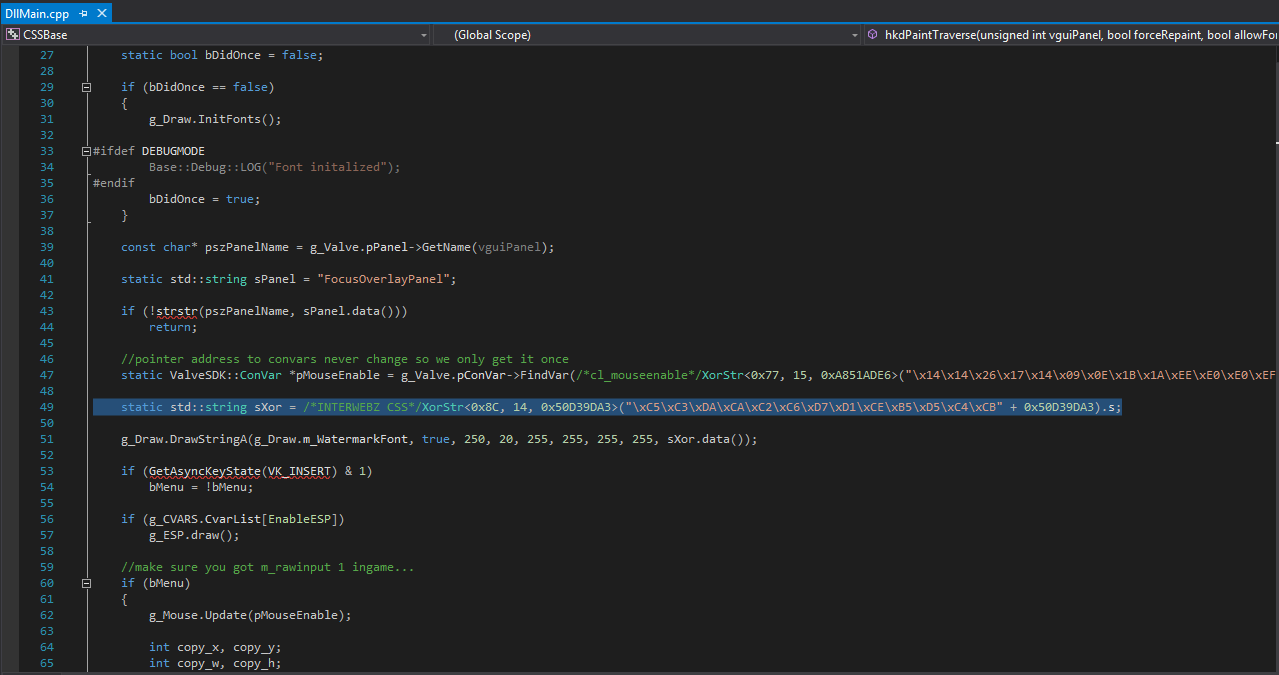Click the m_rawinput comment on line 59

pyautogui.click(x=268, y=567)
